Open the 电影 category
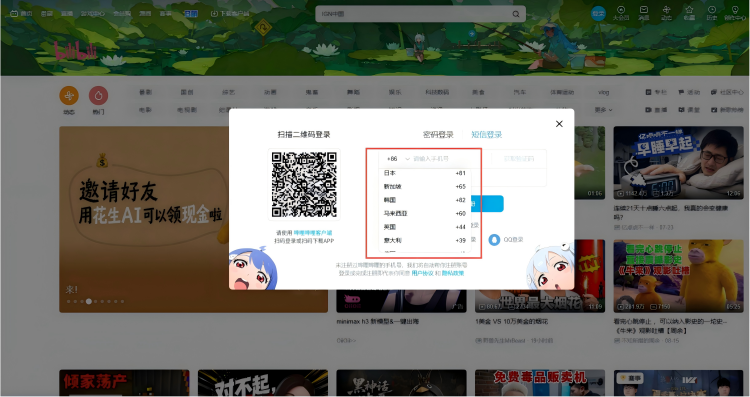The image size is (750, 397). (x=145, y=110)
